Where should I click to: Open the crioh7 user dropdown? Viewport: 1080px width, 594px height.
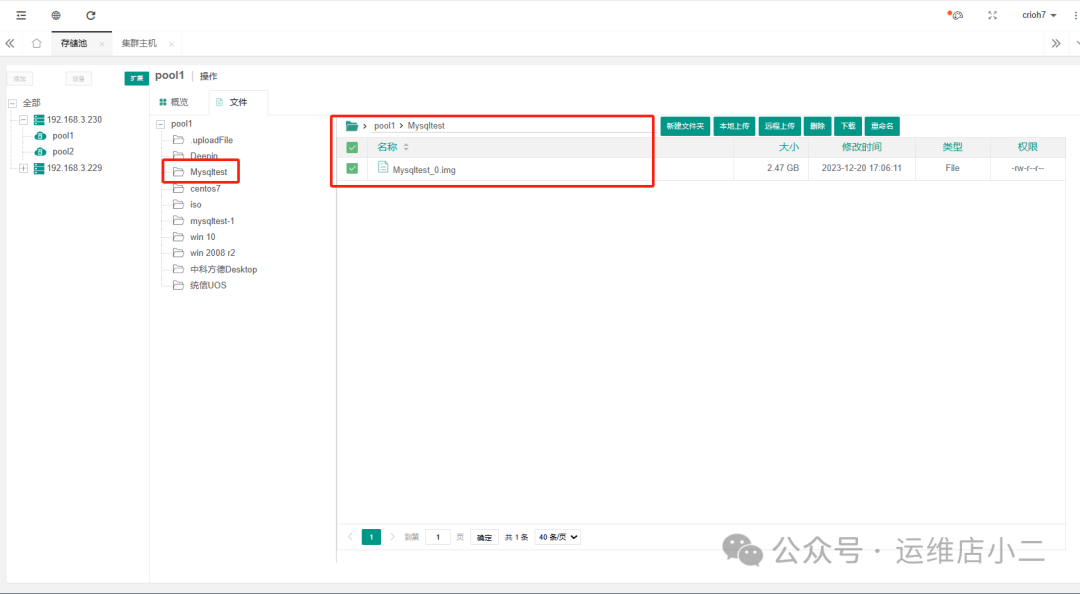click(1039, 15)
